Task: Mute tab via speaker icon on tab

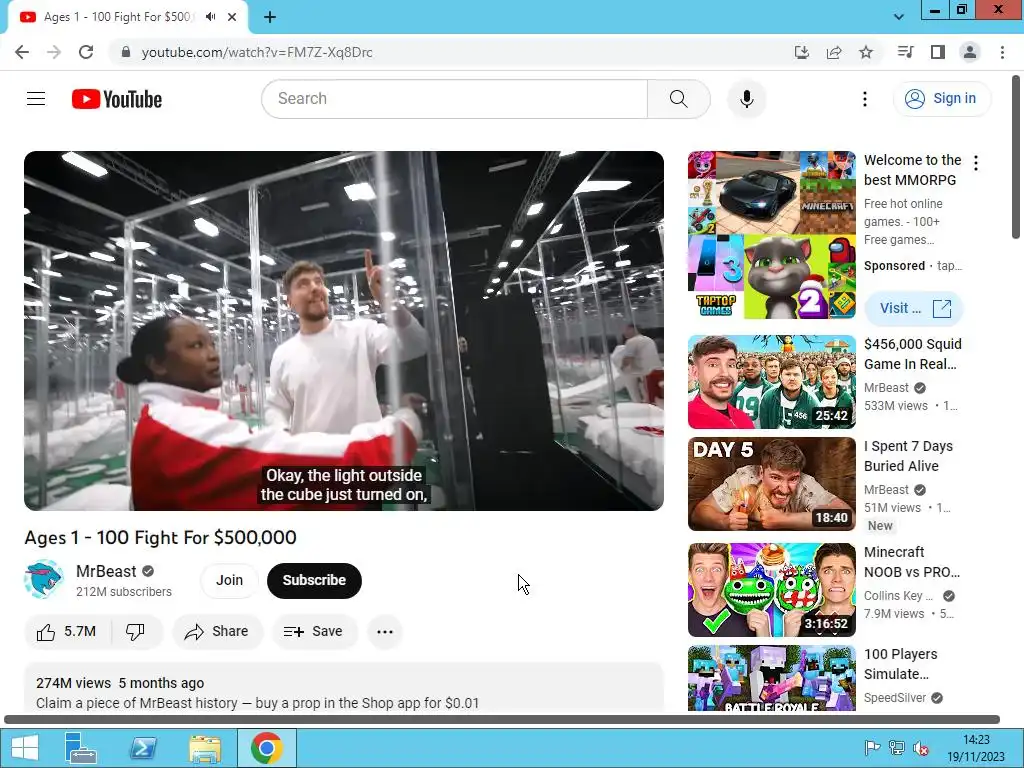Action: click(210, 17)
